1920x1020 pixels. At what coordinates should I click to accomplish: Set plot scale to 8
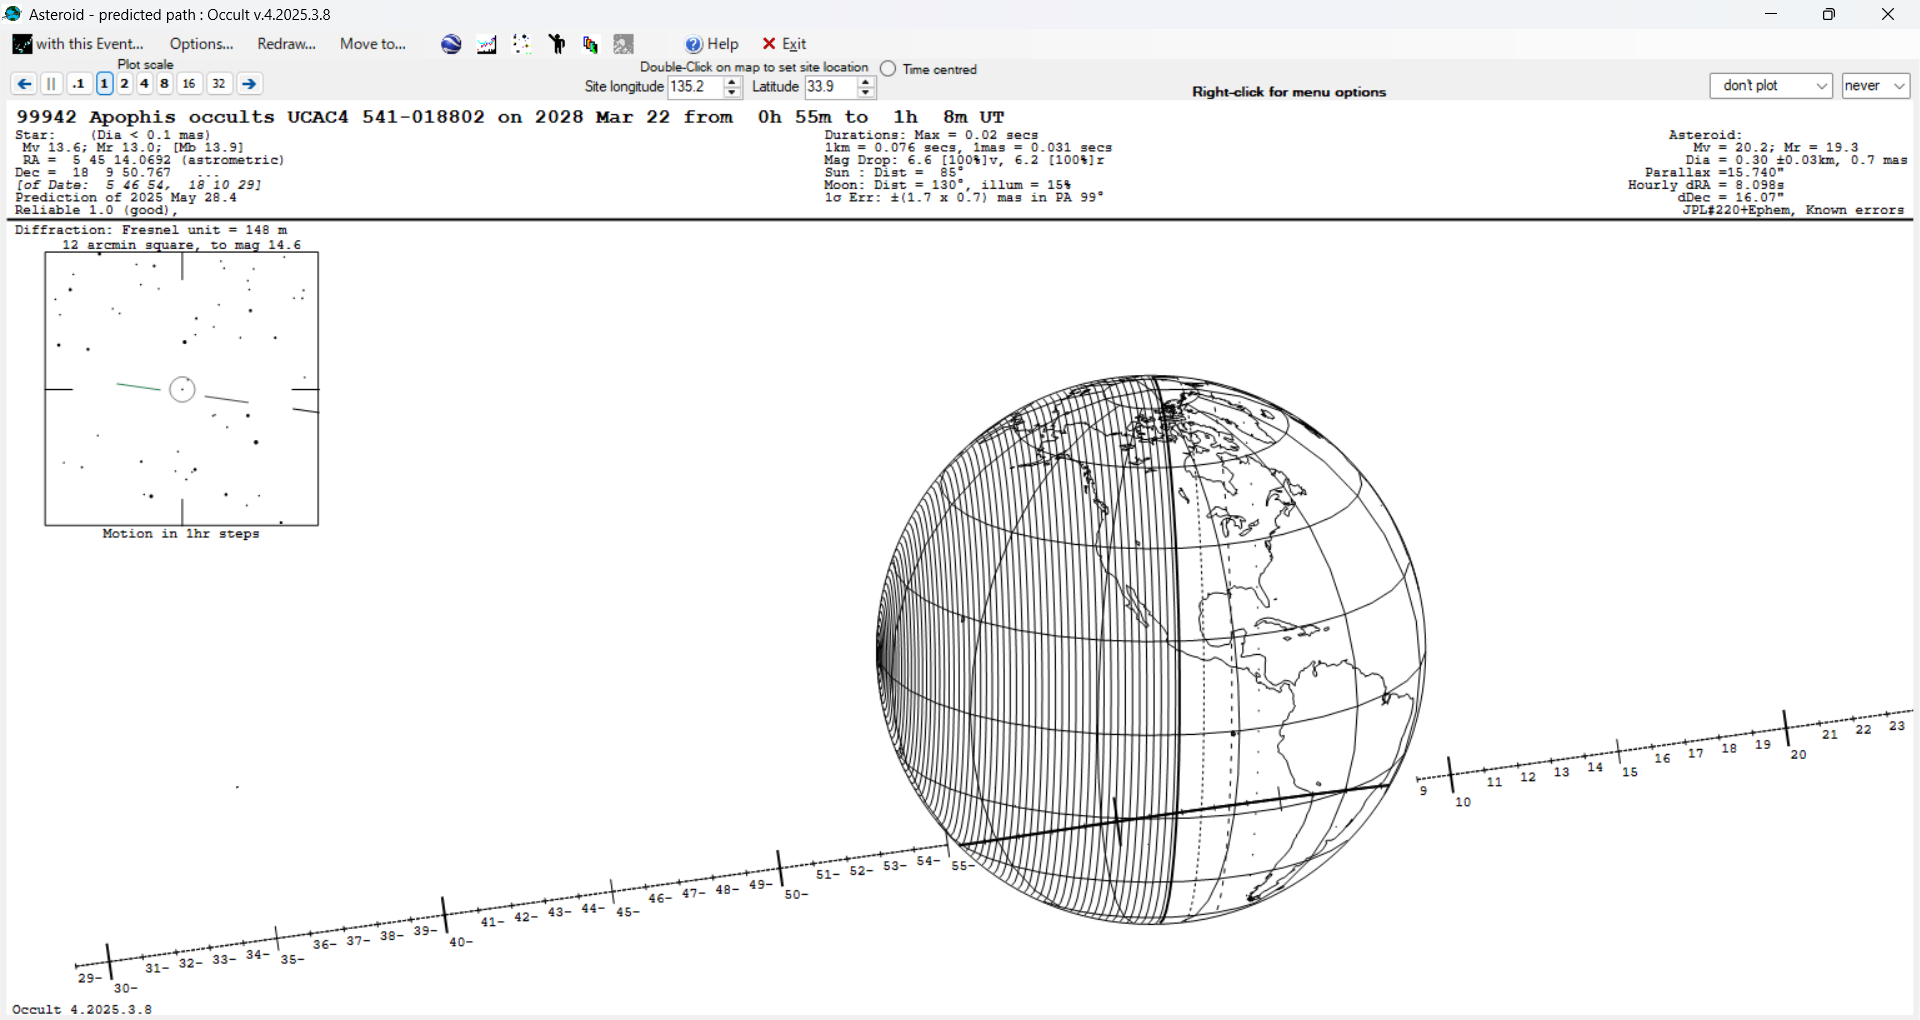pyautogui.click(x=165, y=84)
